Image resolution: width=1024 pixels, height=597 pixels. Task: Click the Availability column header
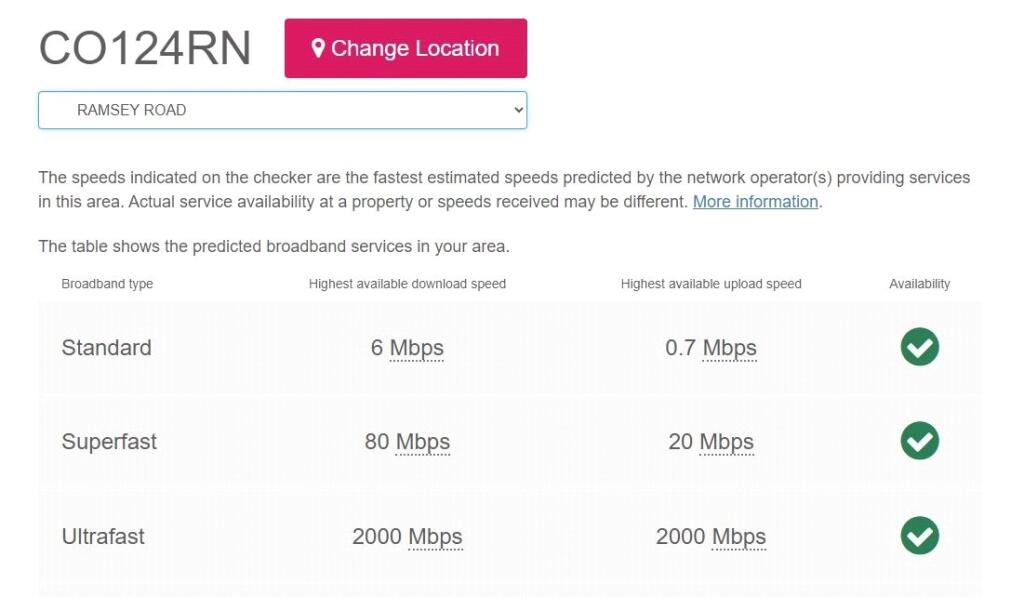click(919, 284)
